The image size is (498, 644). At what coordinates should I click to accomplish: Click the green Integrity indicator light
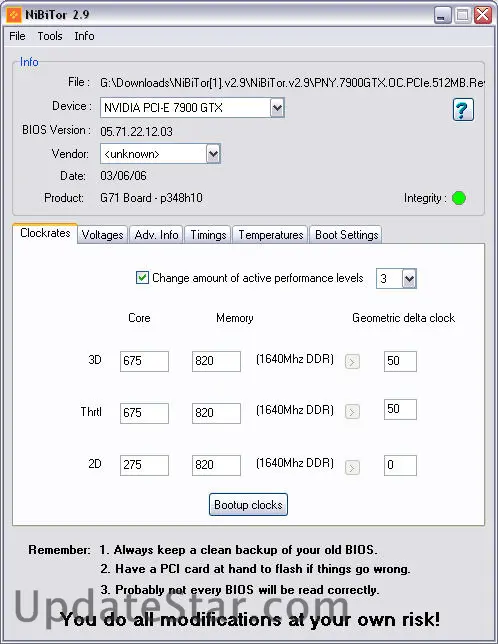pyautogui.click(x=459, y=198)
